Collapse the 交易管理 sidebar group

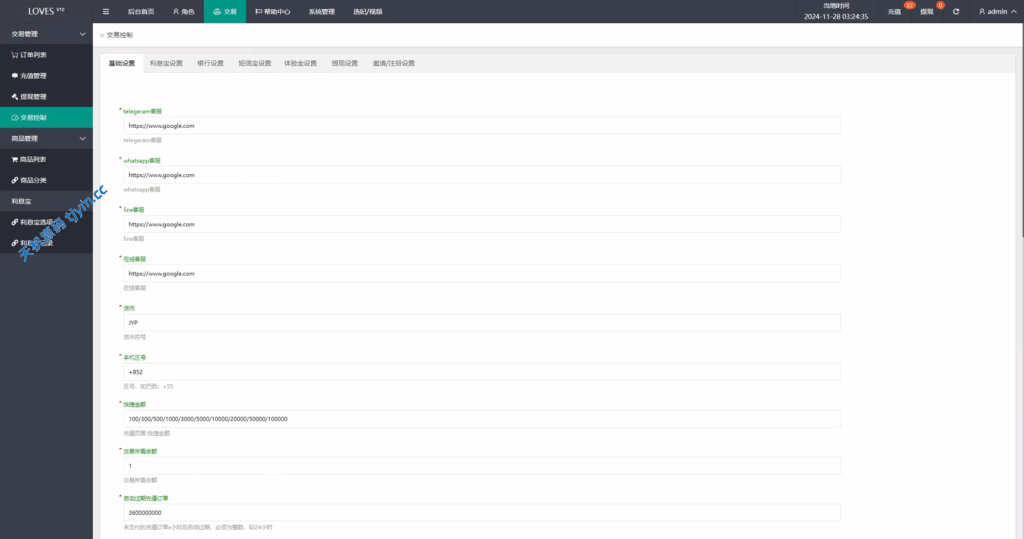tap(46, 34)
